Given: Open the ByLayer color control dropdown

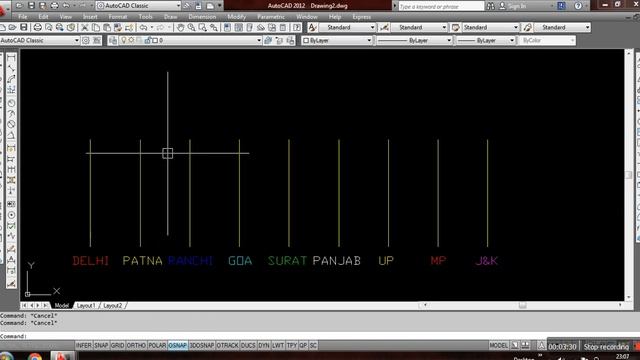Looking at the screenshot, I should [337, 40].
